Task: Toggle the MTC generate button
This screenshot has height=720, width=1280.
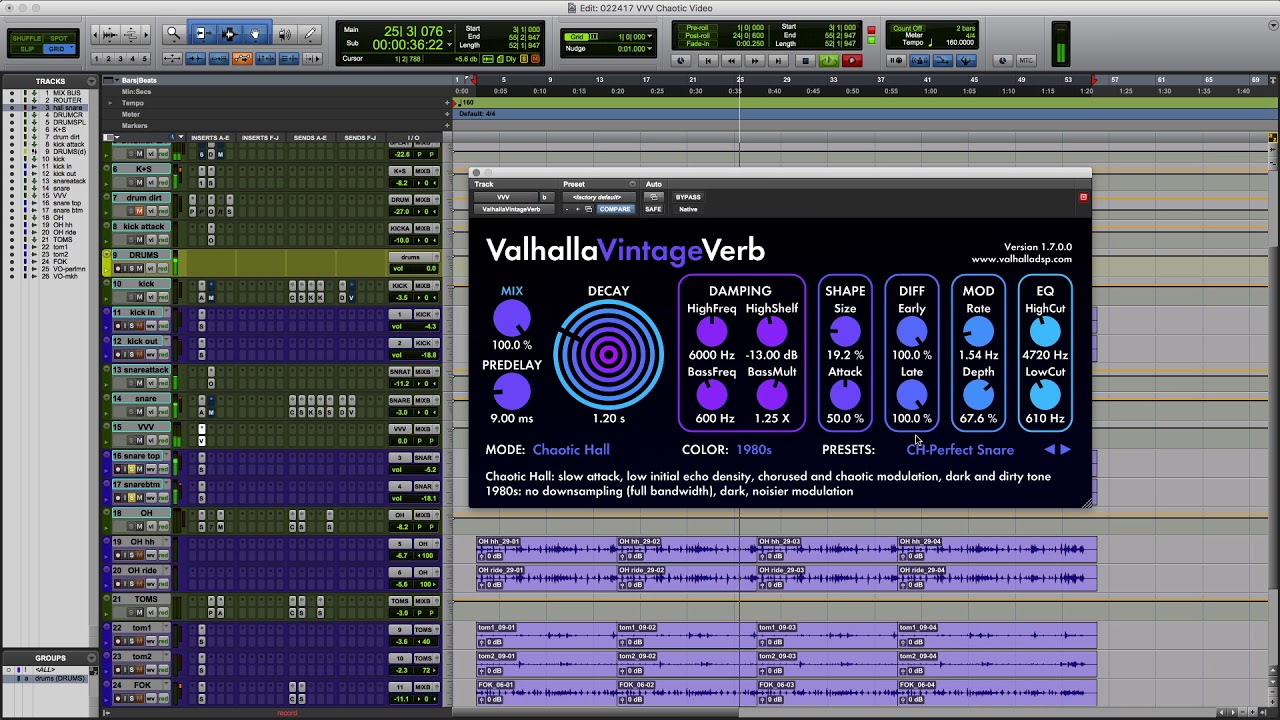Action: tap(1028, 61)
